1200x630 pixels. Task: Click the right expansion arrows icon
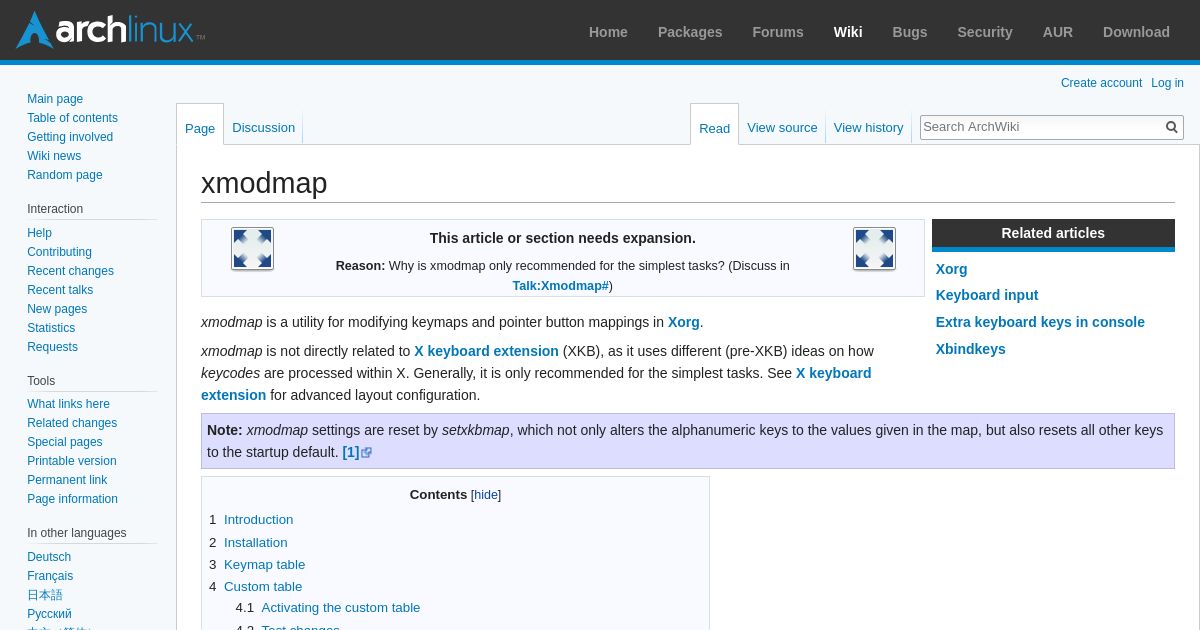point(874,248)
